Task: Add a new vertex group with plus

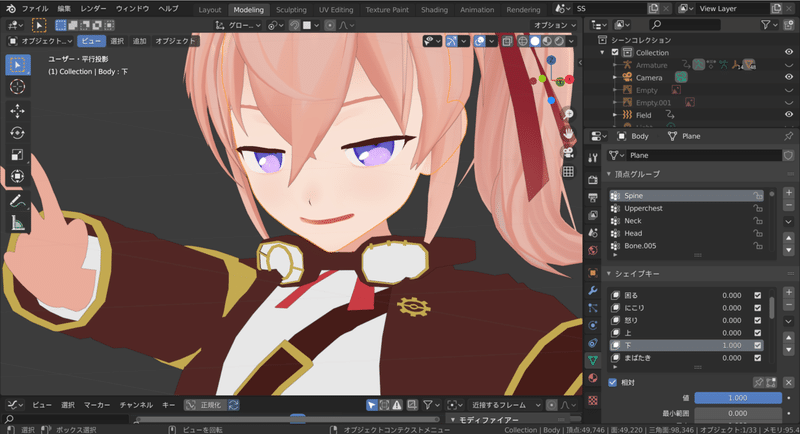Action: [x=788, y=193]
